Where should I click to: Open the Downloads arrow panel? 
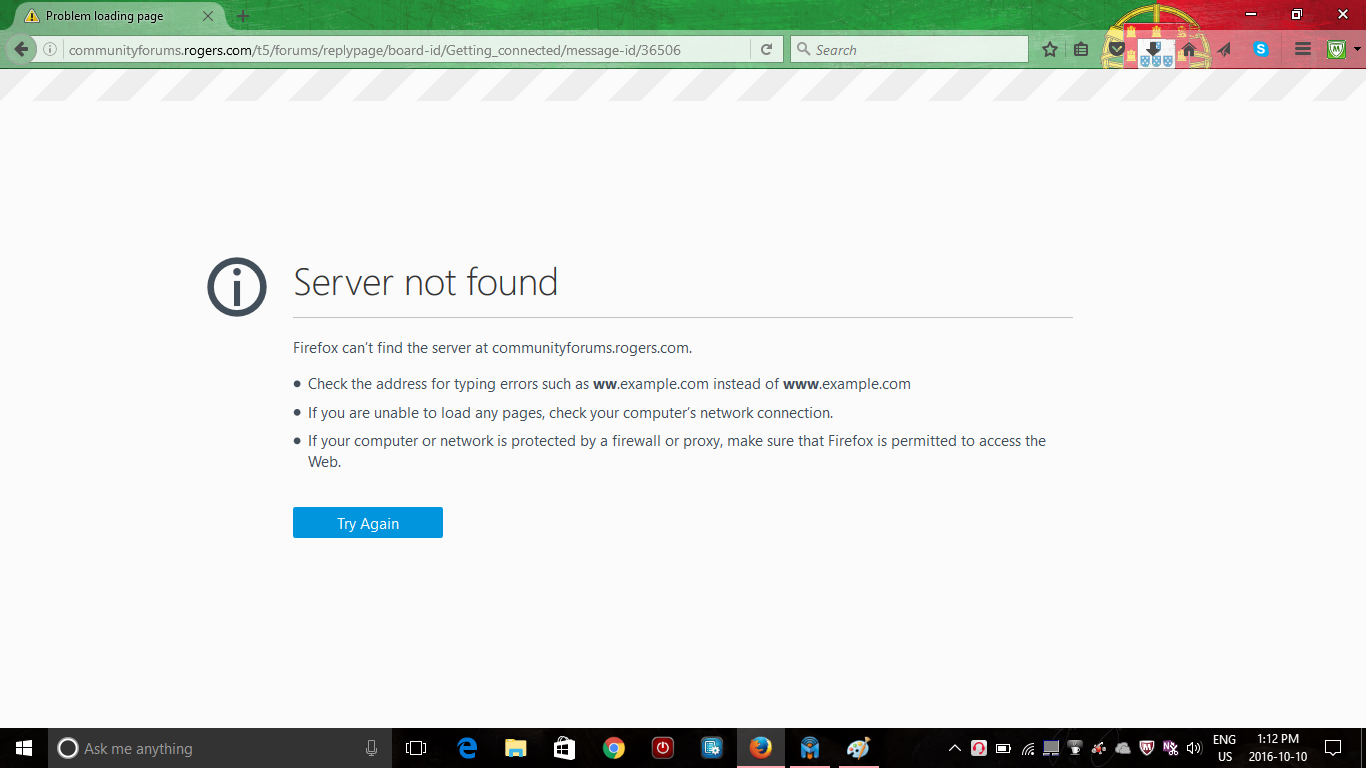1153,49
